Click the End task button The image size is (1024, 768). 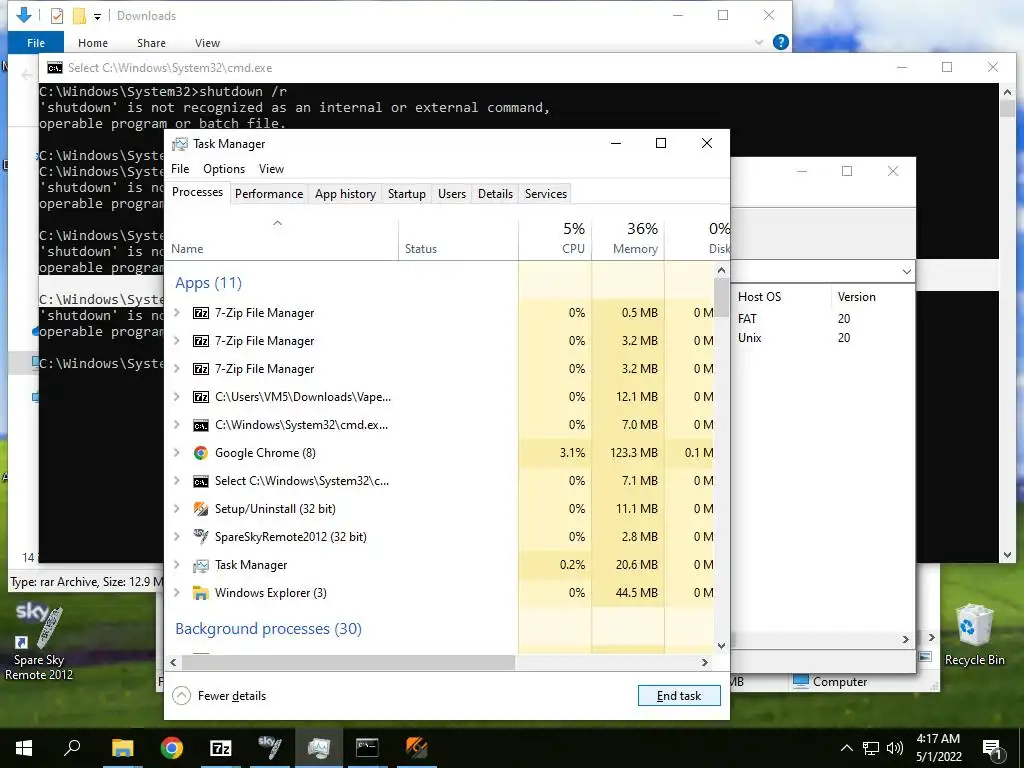[x=679, y=696]
